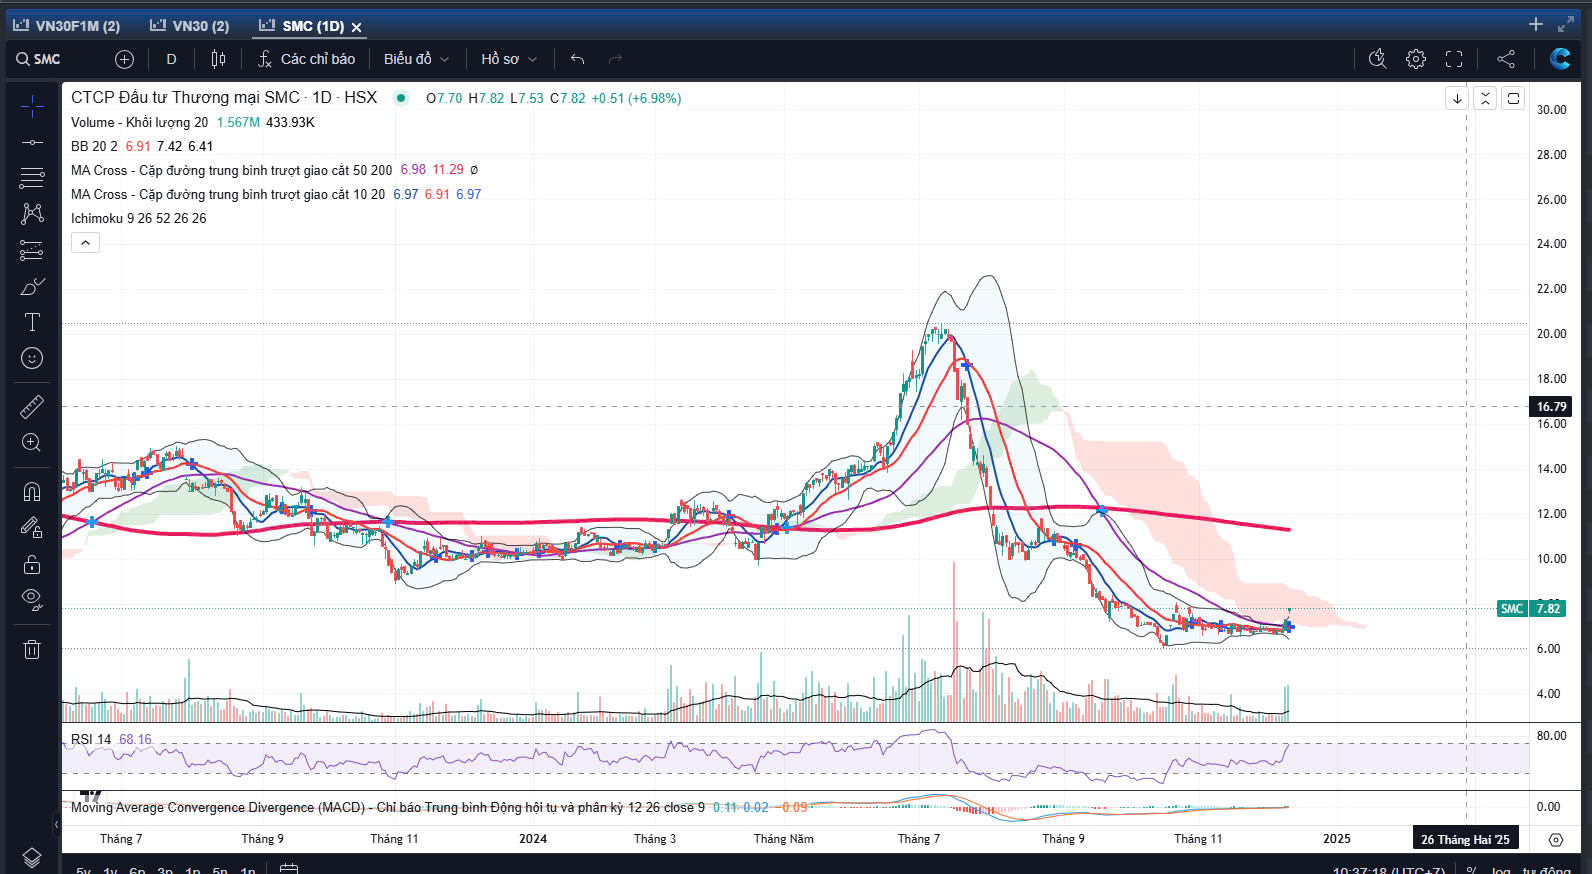Select the RSI 14 legend label
This screenshot has height=874, width=1592.
[91, 739]
